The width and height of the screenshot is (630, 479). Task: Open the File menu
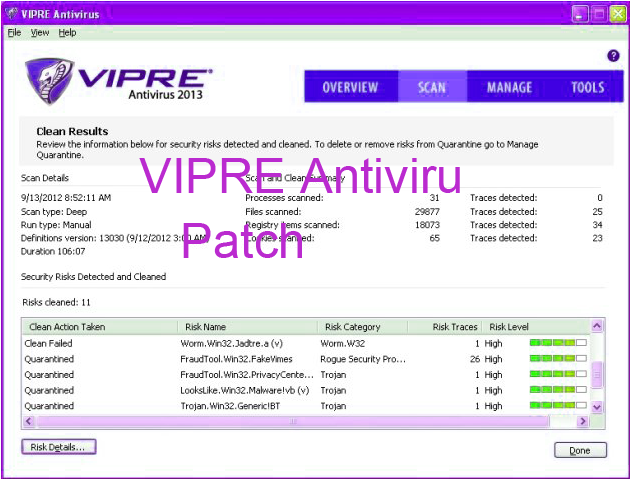coord(14,33)
